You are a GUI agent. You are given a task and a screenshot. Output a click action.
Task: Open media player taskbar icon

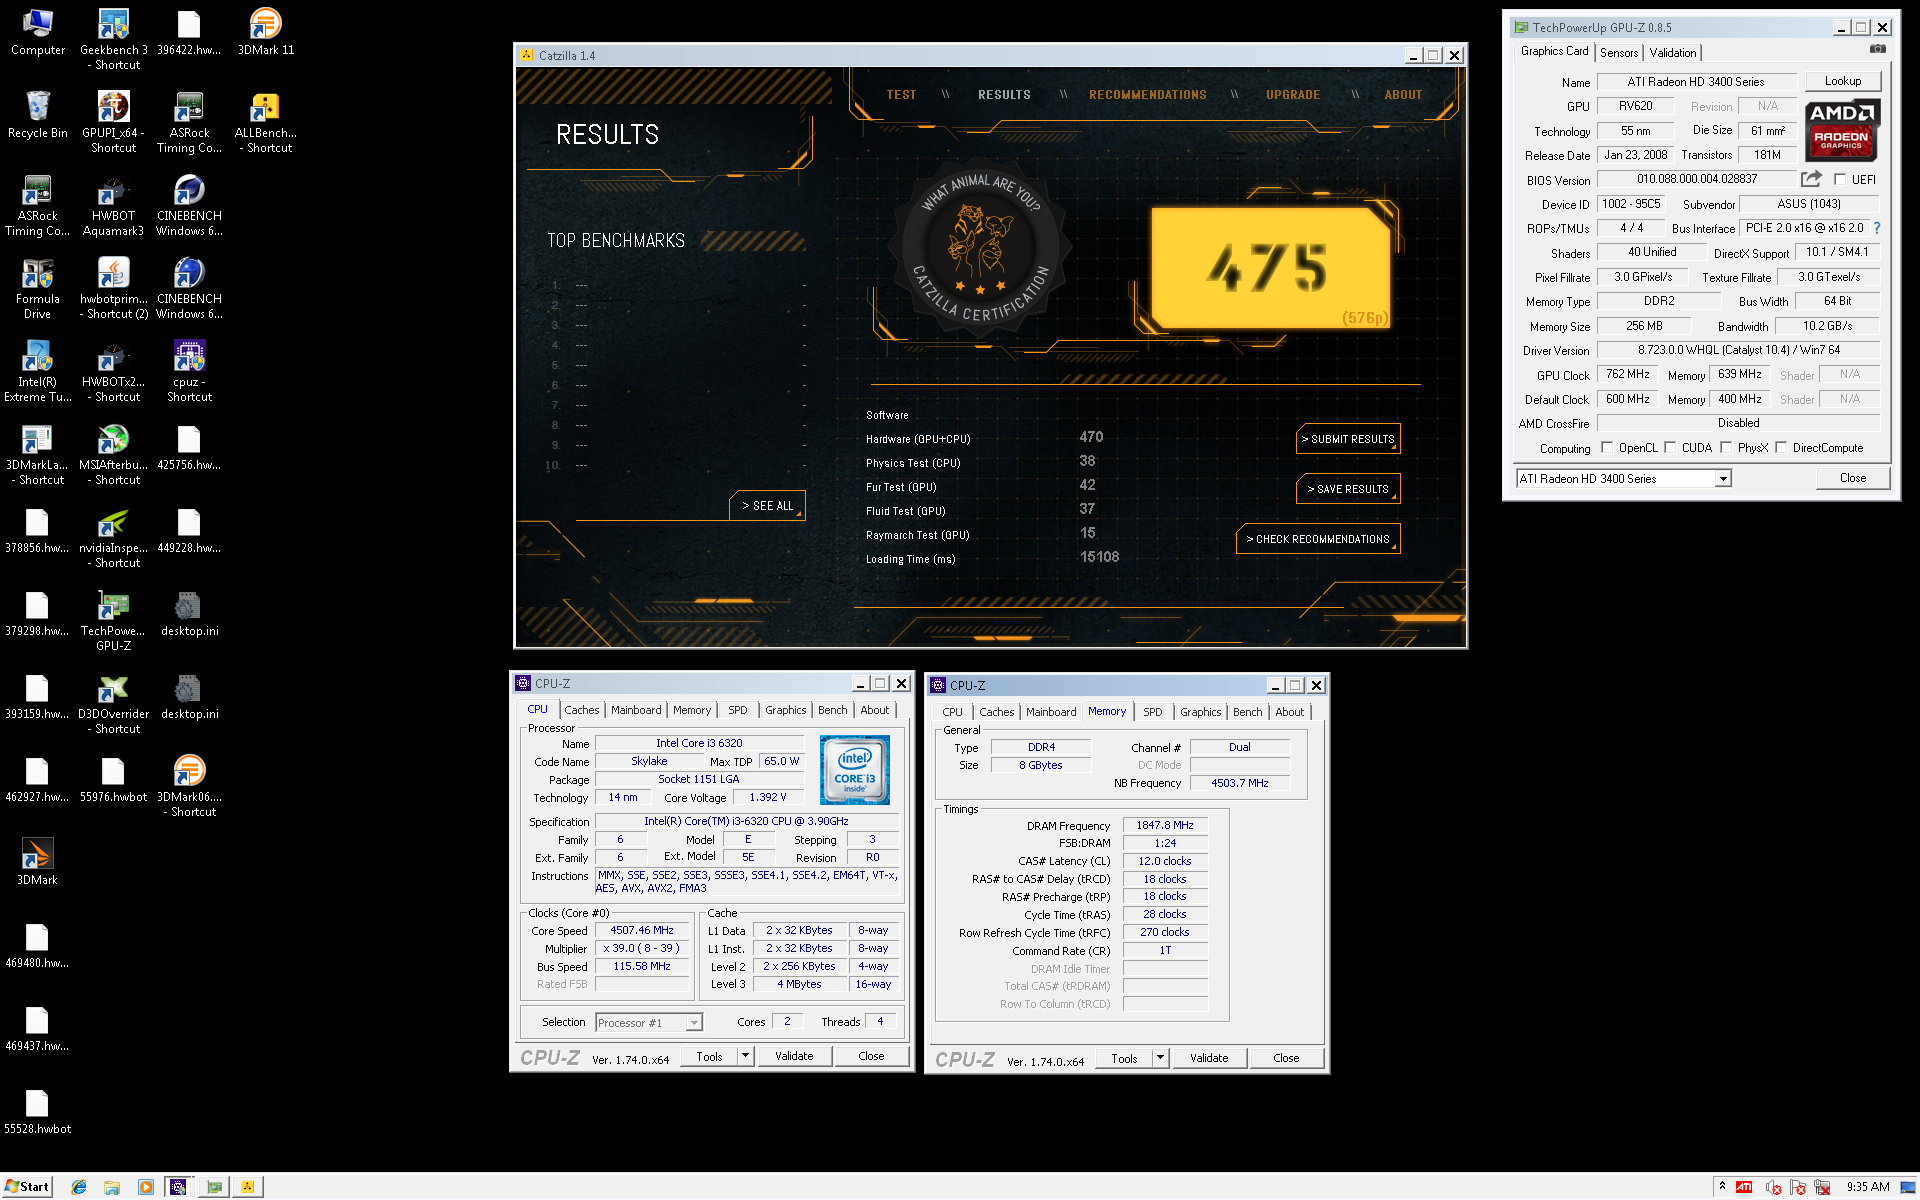tap(145, 1187)
